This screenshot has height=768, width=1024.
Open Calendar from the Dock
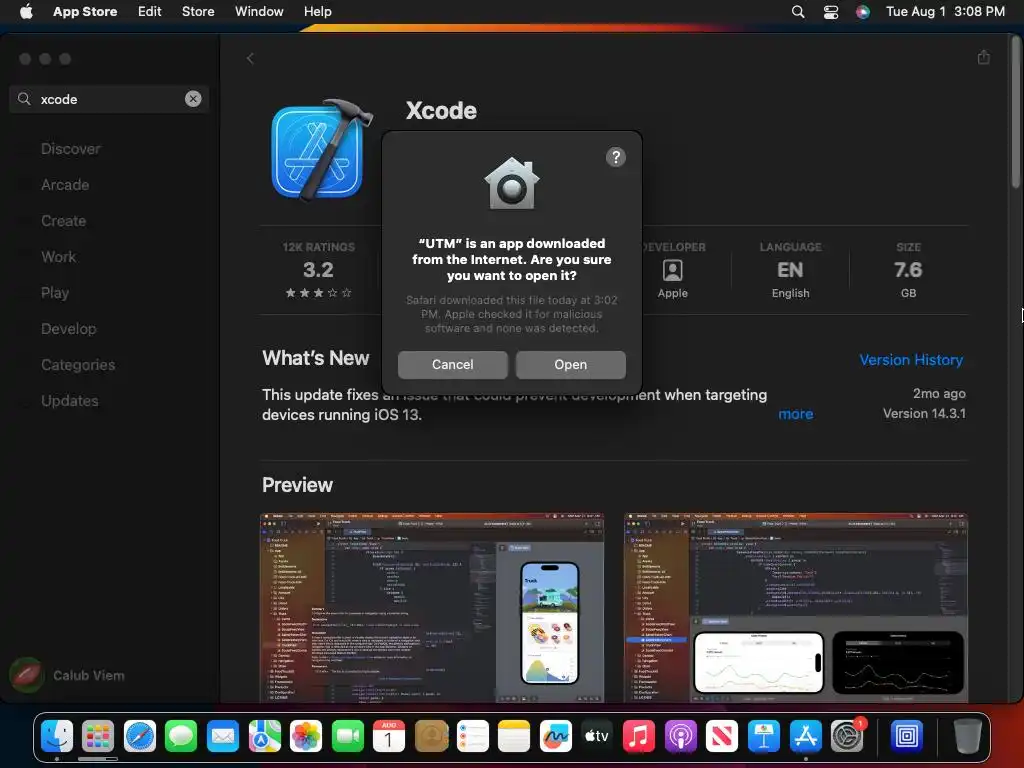point(389,736)
